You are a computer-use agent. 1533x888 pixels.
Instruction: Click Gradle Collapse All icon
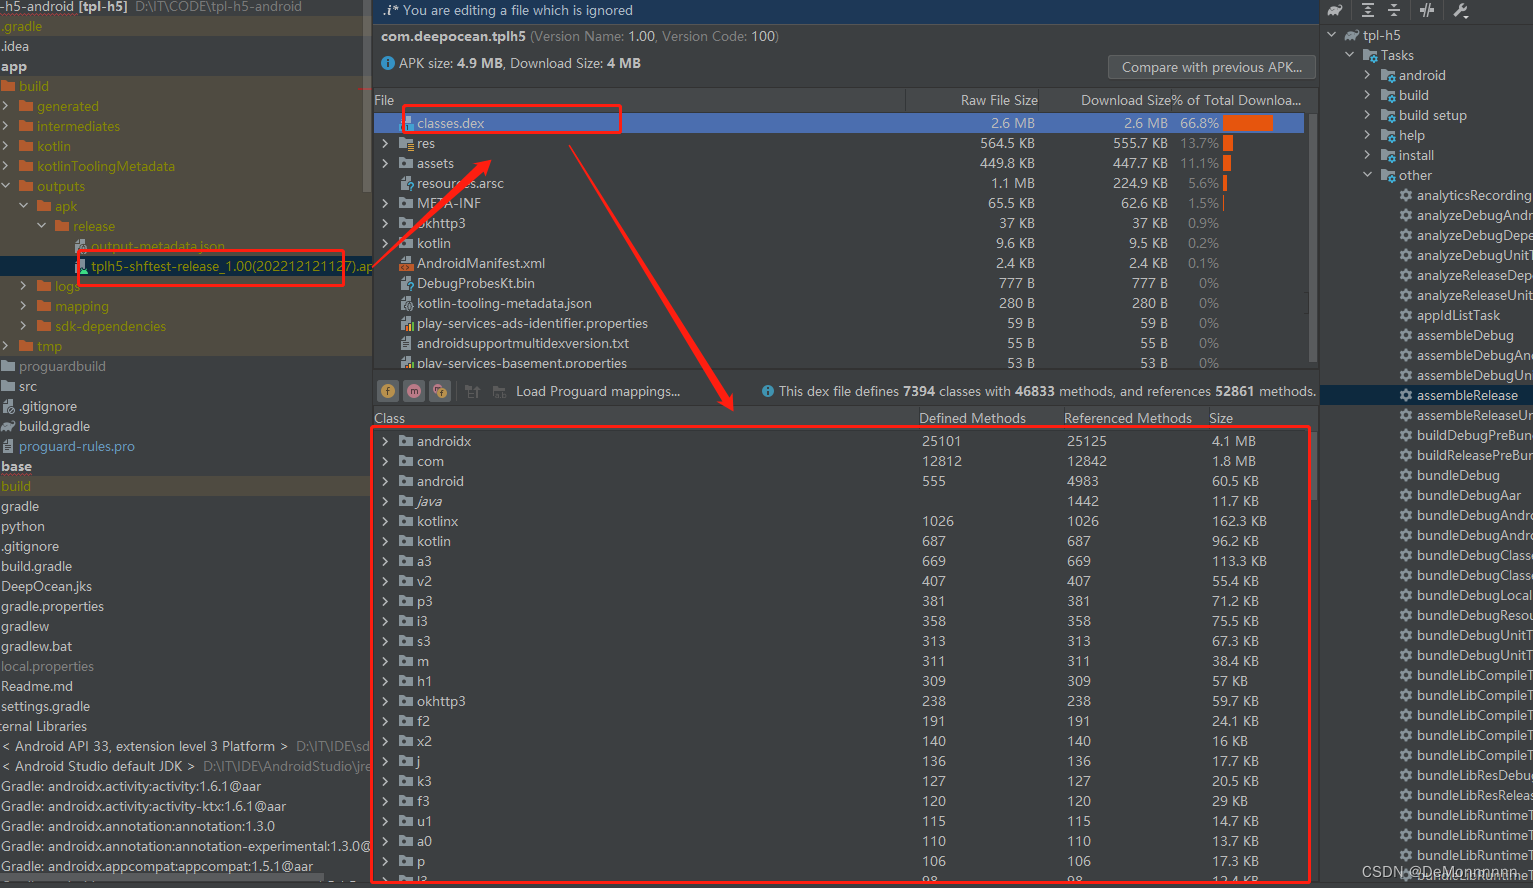1394,10
